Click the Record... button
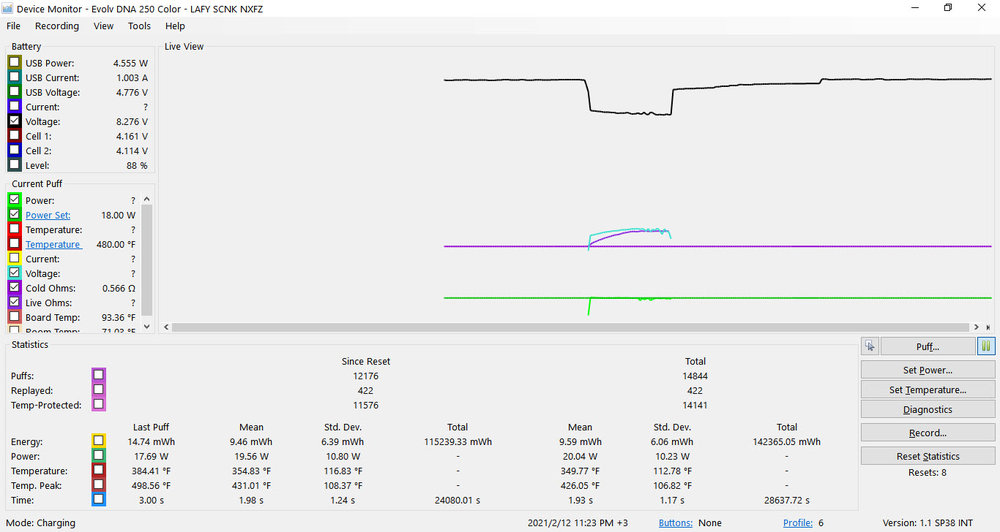The image size is (1000, 532). click(928, 432)
